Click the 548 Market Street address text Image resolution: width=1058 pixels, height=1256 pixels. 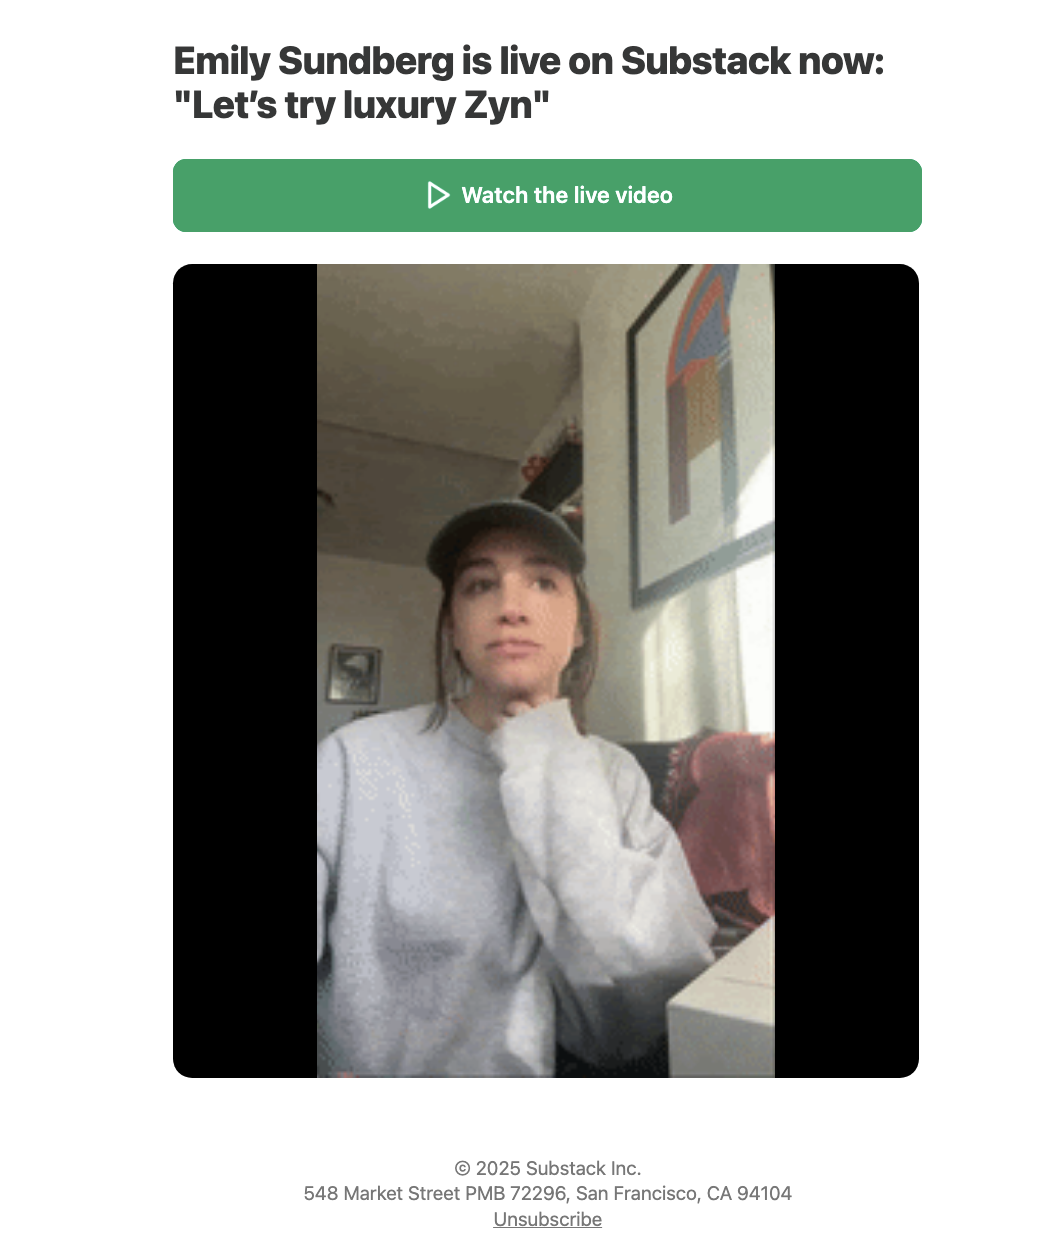[x=548, y=1193]
